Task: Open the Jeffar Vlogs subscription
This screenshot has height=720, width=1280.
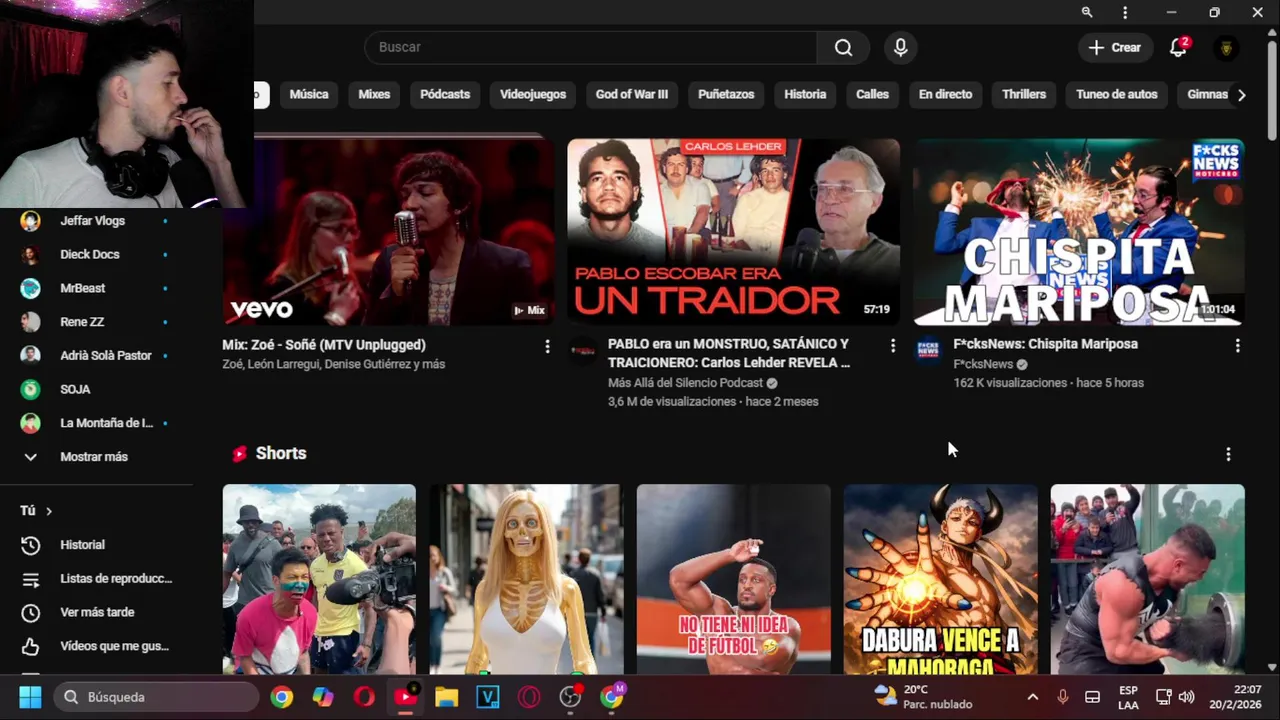Action: pos(93,221)
